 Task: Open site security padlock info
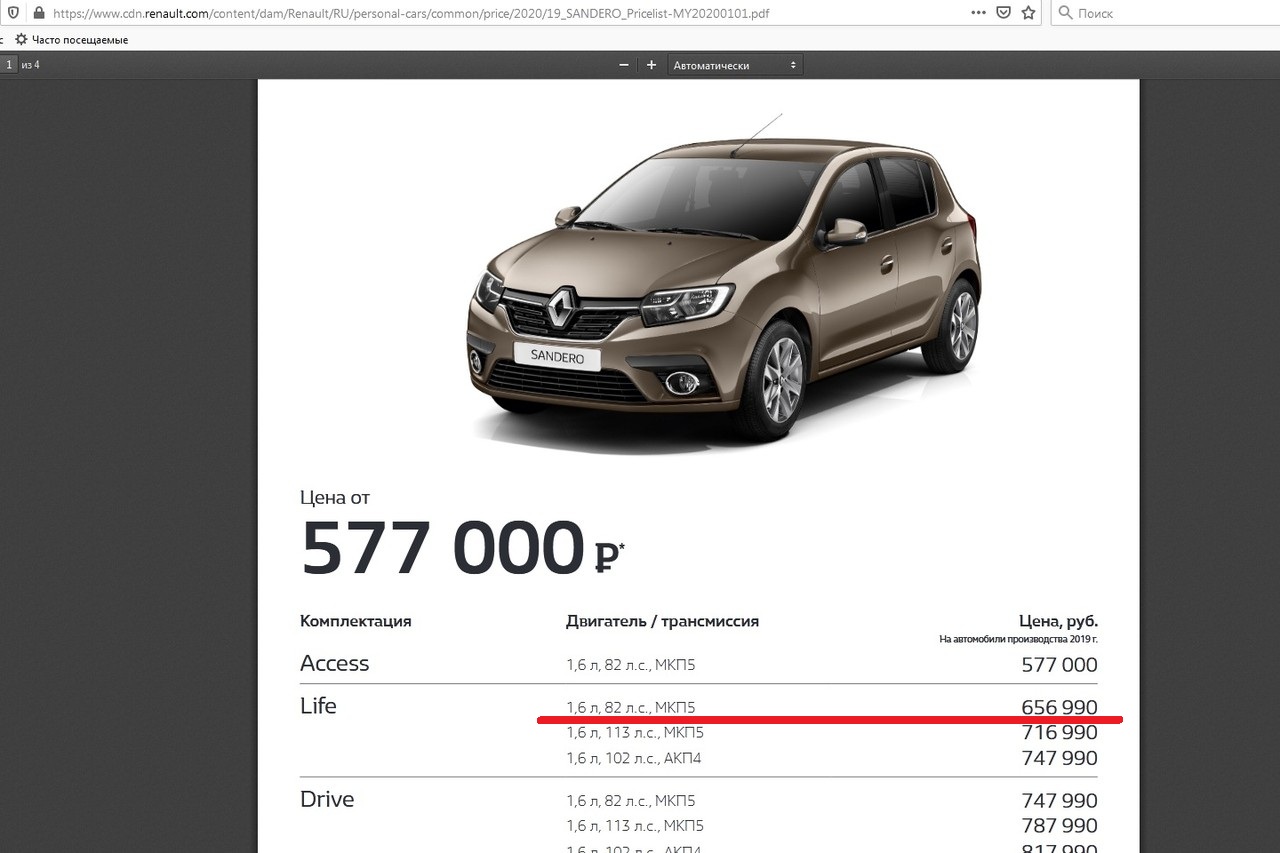pyautogui.click(x=38, y=13)
